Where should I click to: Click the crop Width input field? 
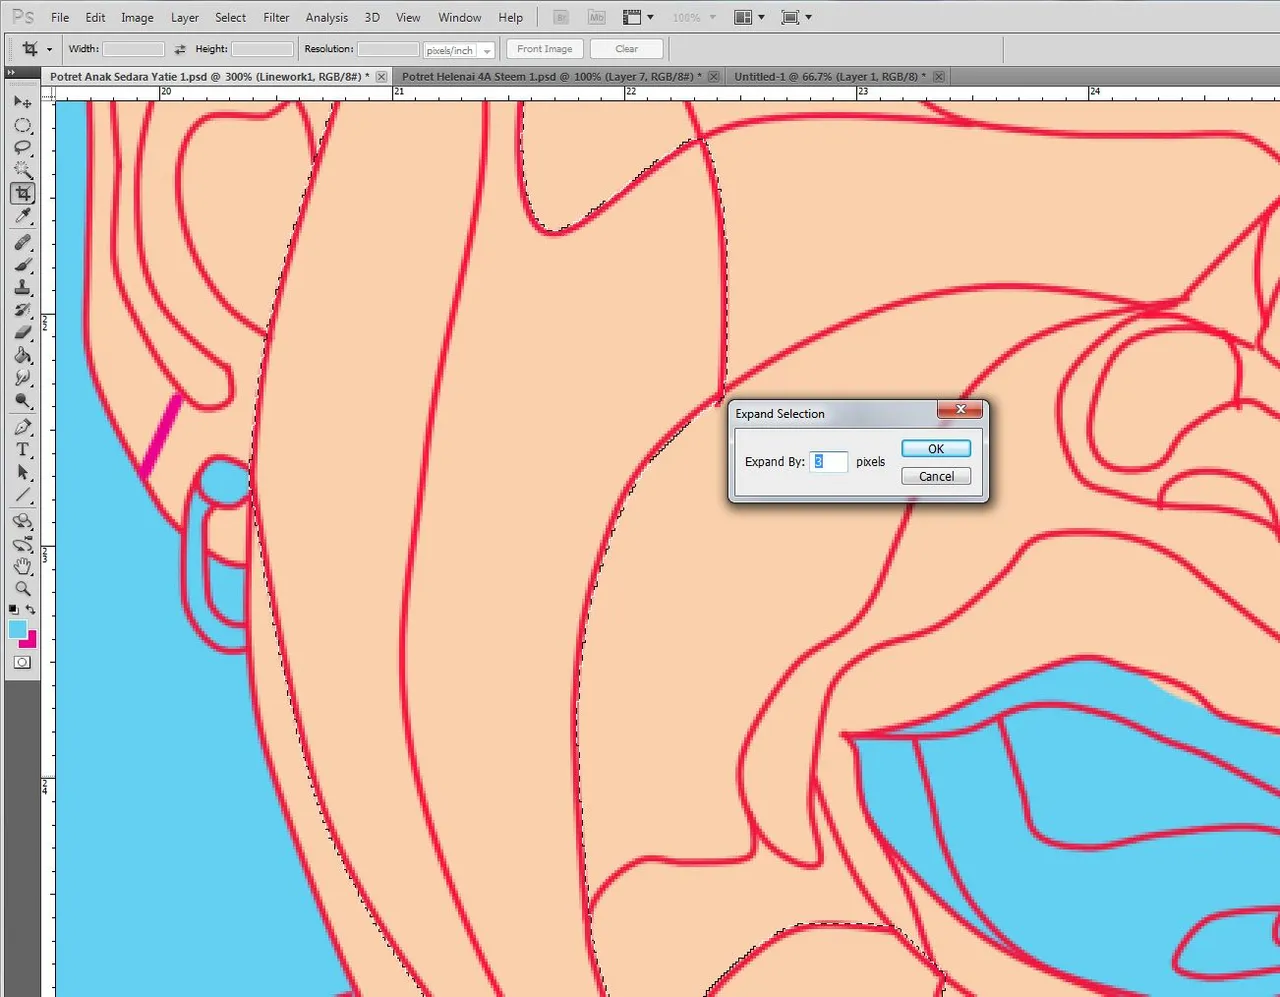pyautogui.click(x=133, y=49)
